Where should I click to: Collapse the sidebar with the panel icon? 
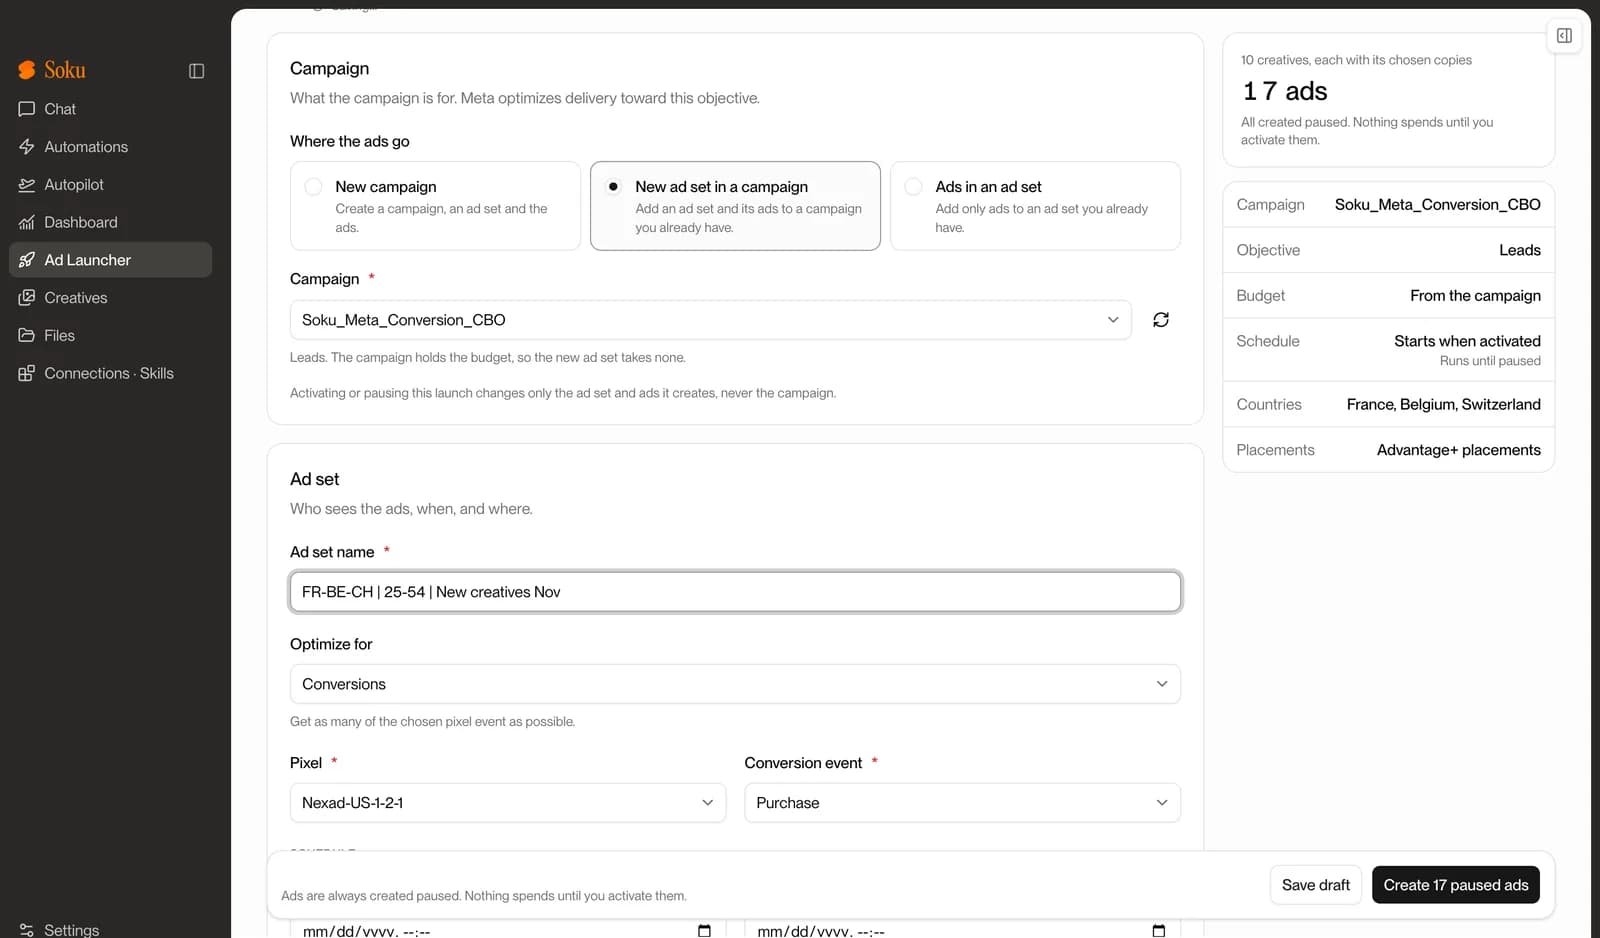click(197, 71)
